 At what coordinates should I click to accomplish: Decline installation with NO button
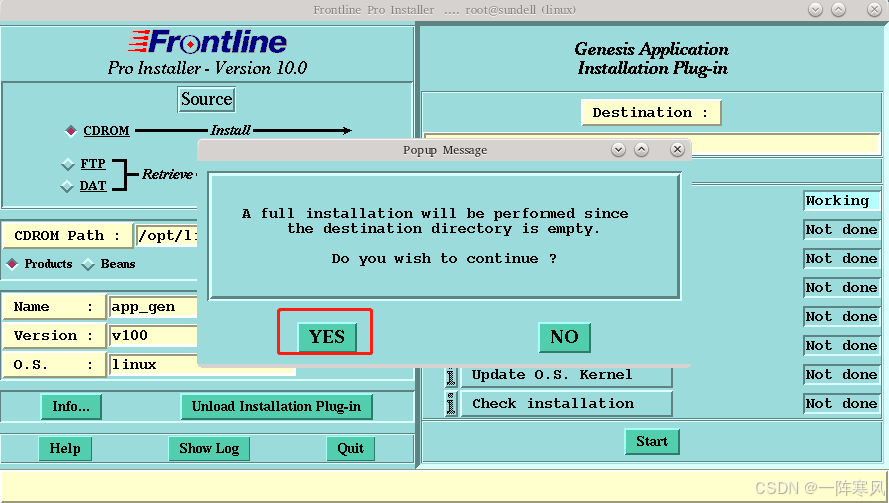tap(564, 337)
